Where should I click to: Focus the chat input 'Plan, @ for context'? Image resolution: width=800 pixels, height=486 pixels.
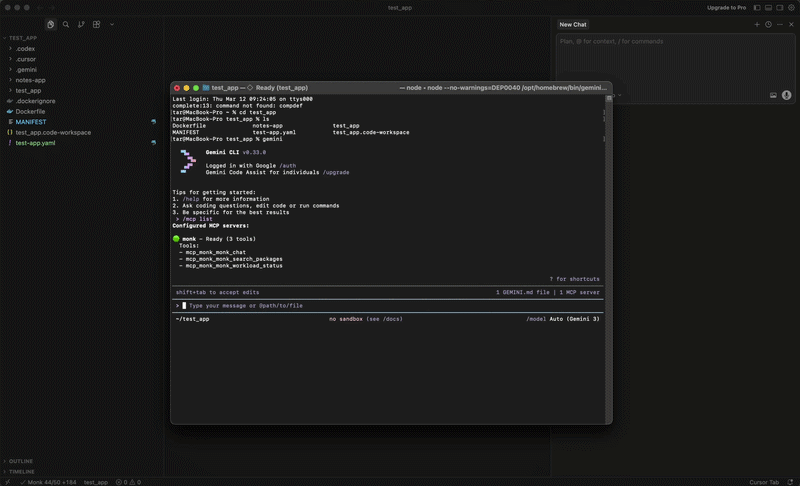pyautogui.click(x=675, y=41)
